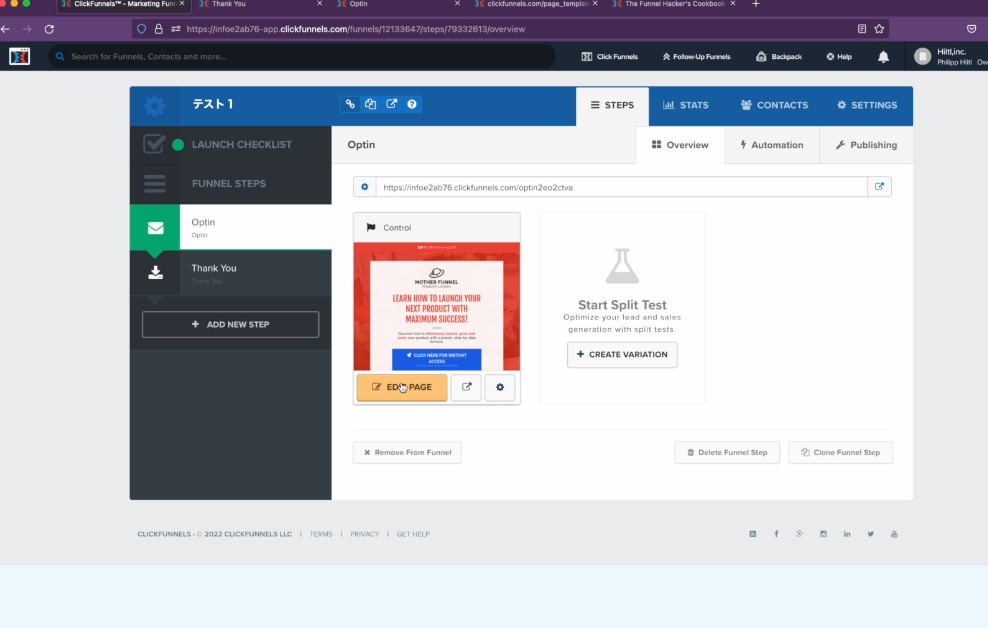Click the clone funnel icon in header
The width and height of the screenshot is (988, 628).
point(370,105)
